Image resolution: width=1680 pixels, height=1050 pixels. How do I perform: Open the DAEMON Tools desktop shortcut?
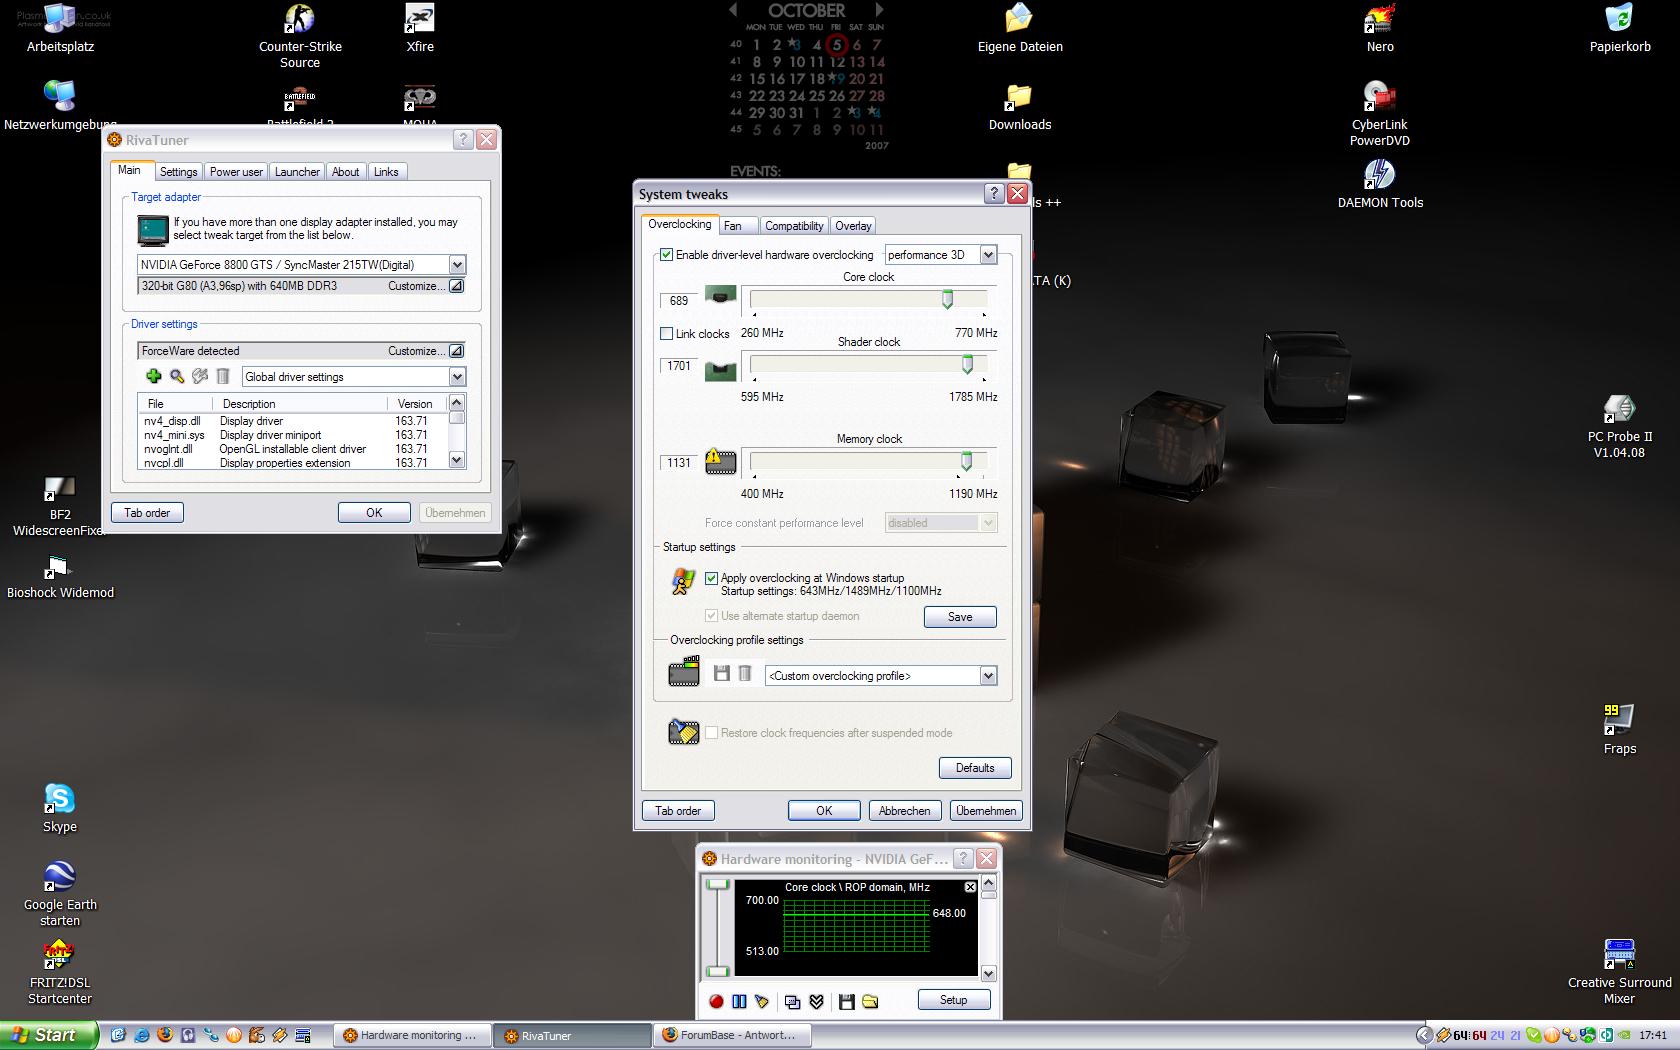(1380, 185)
